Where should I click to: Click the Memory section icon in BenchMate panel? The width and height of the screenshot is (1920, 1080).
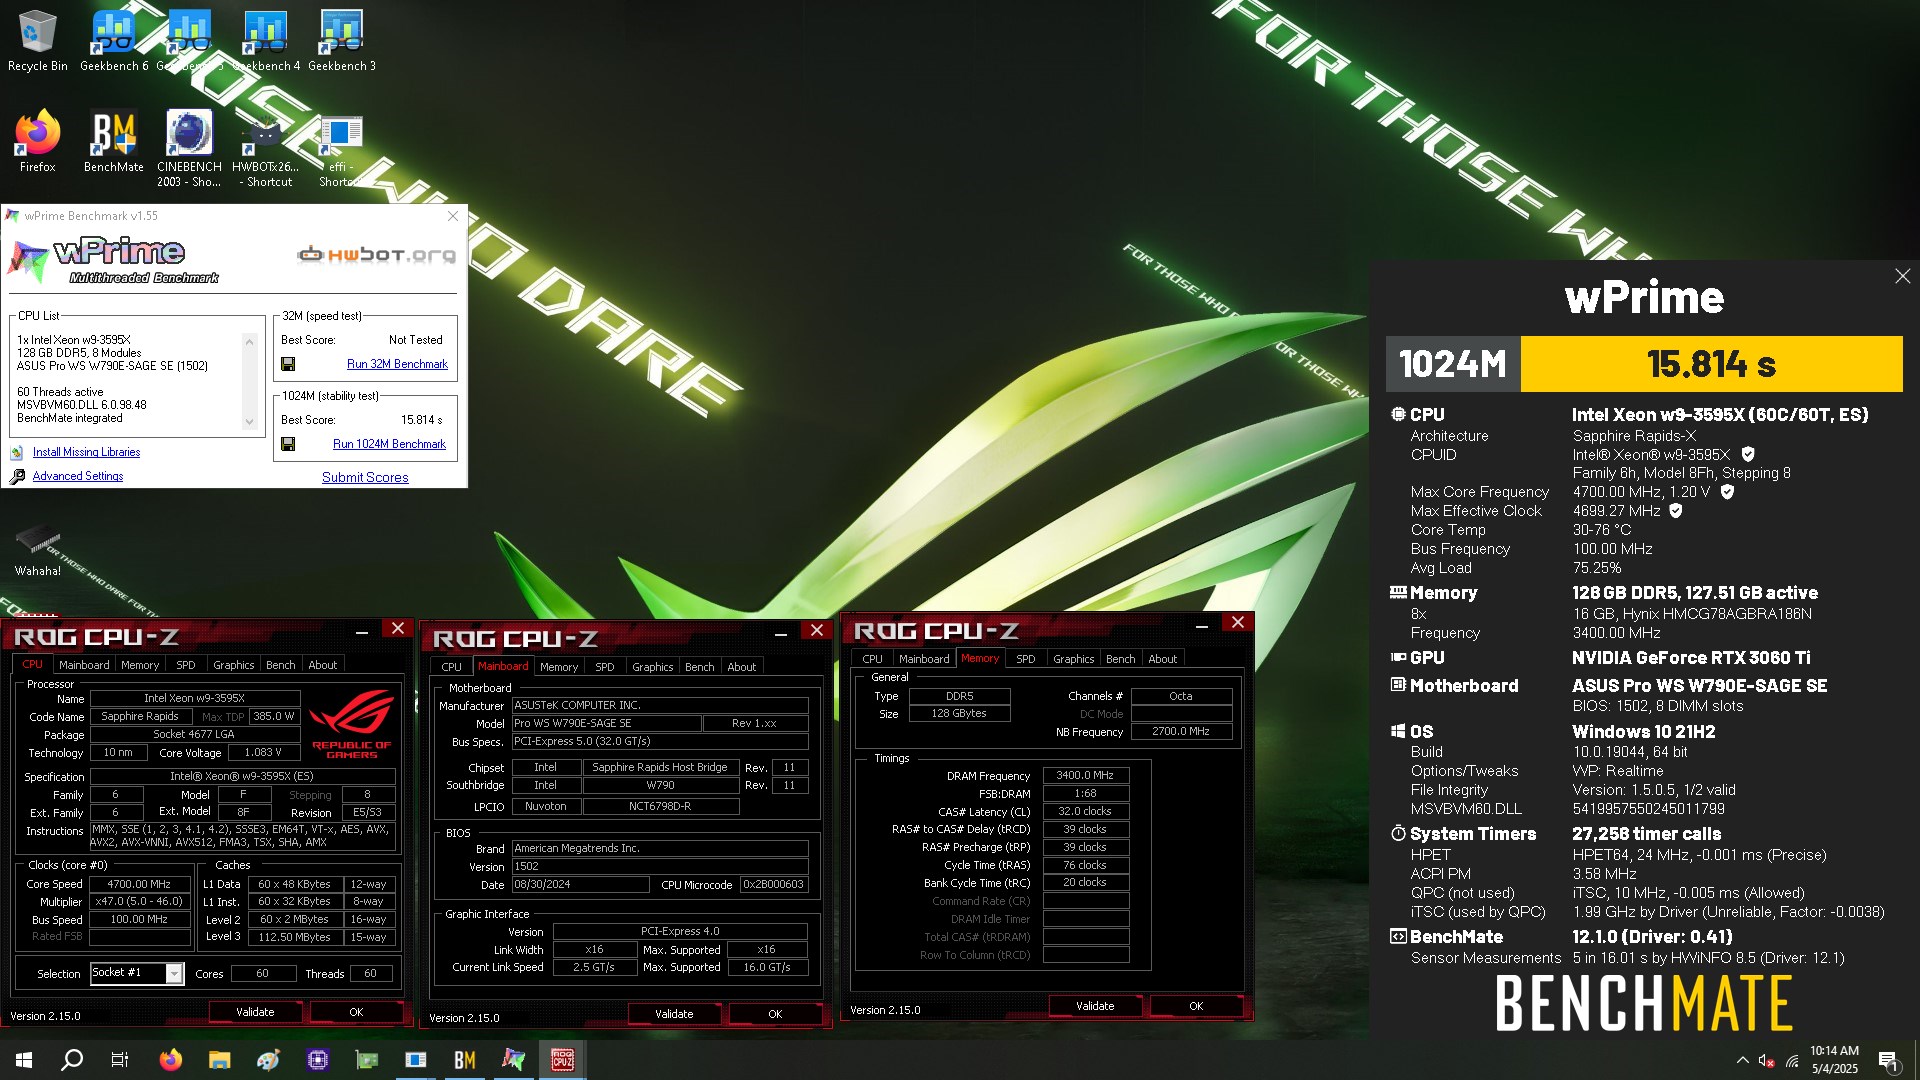point(1398,592)
